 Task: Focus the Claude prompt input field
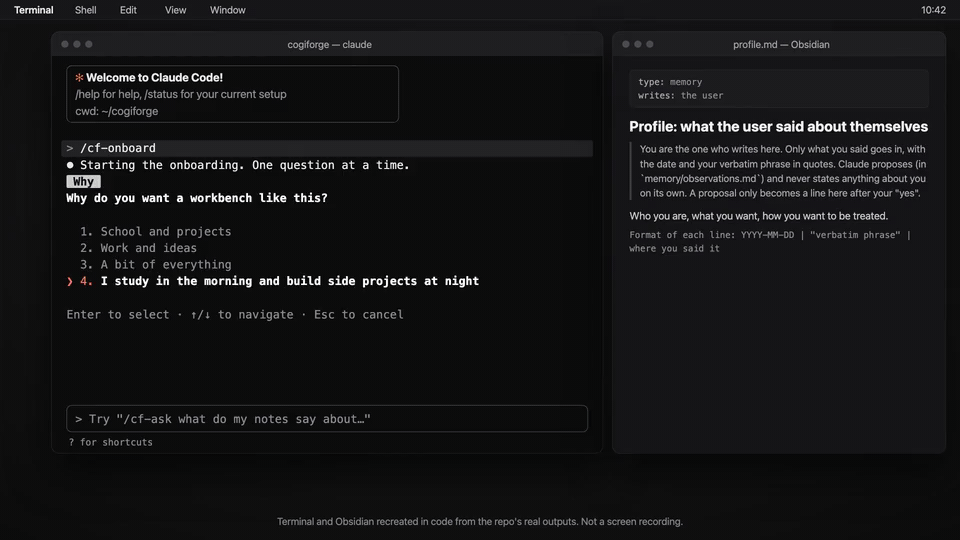[x=327, y=419]
